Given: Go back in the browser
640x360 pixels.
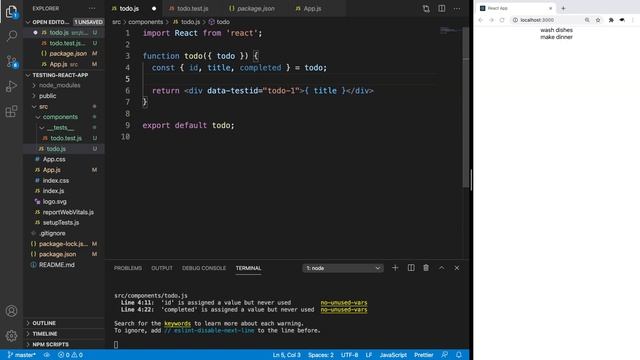Looking at the screenshot, I should click(x=480, y=20).
